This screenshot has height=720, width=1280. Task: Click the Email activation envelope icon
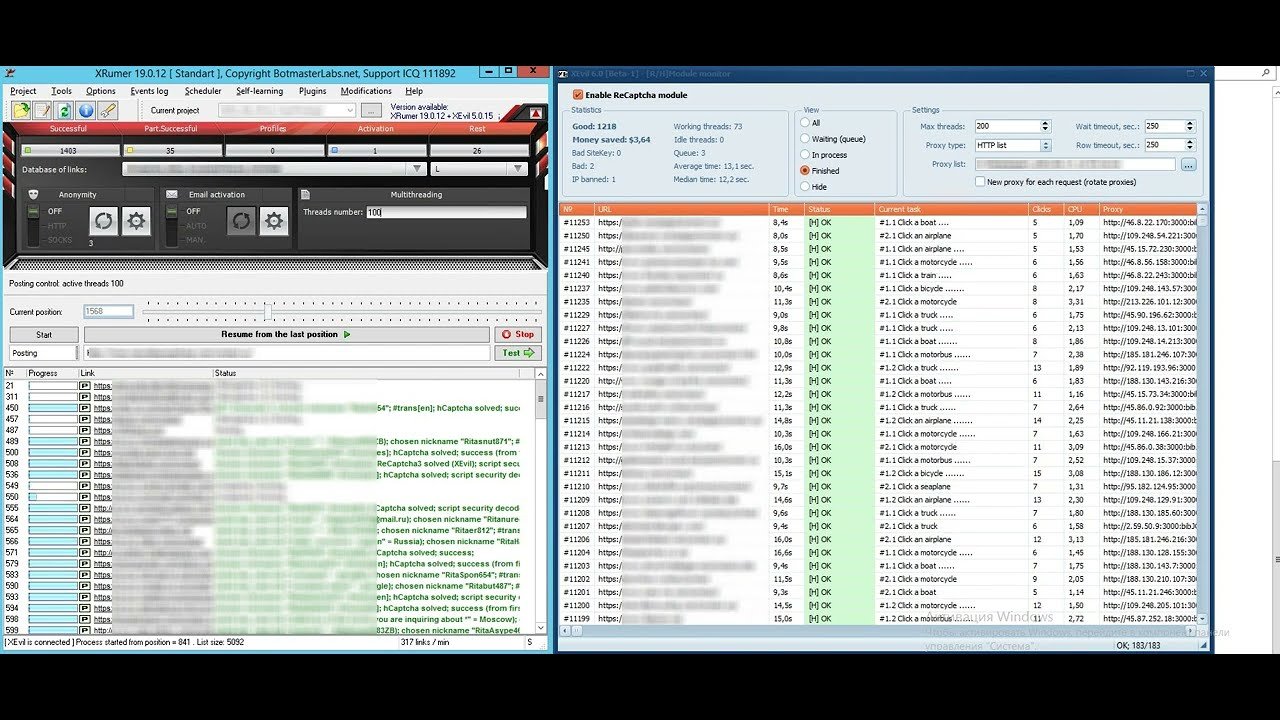(171, 194)
